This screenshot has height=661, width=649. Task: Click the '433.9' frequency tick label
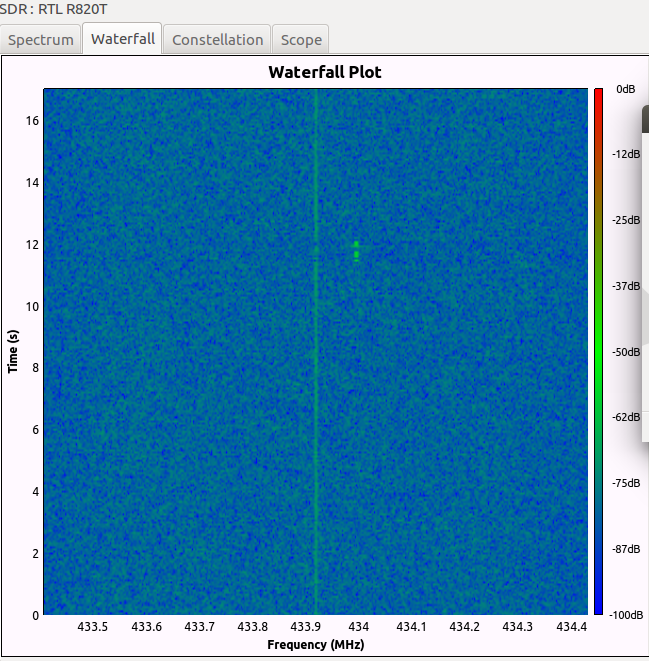pyautogui.click(x=306, y=627)
